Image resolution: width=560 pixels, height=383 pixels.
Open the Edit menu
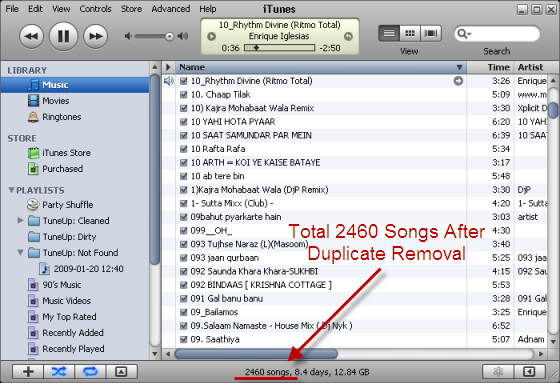point(35,9)
